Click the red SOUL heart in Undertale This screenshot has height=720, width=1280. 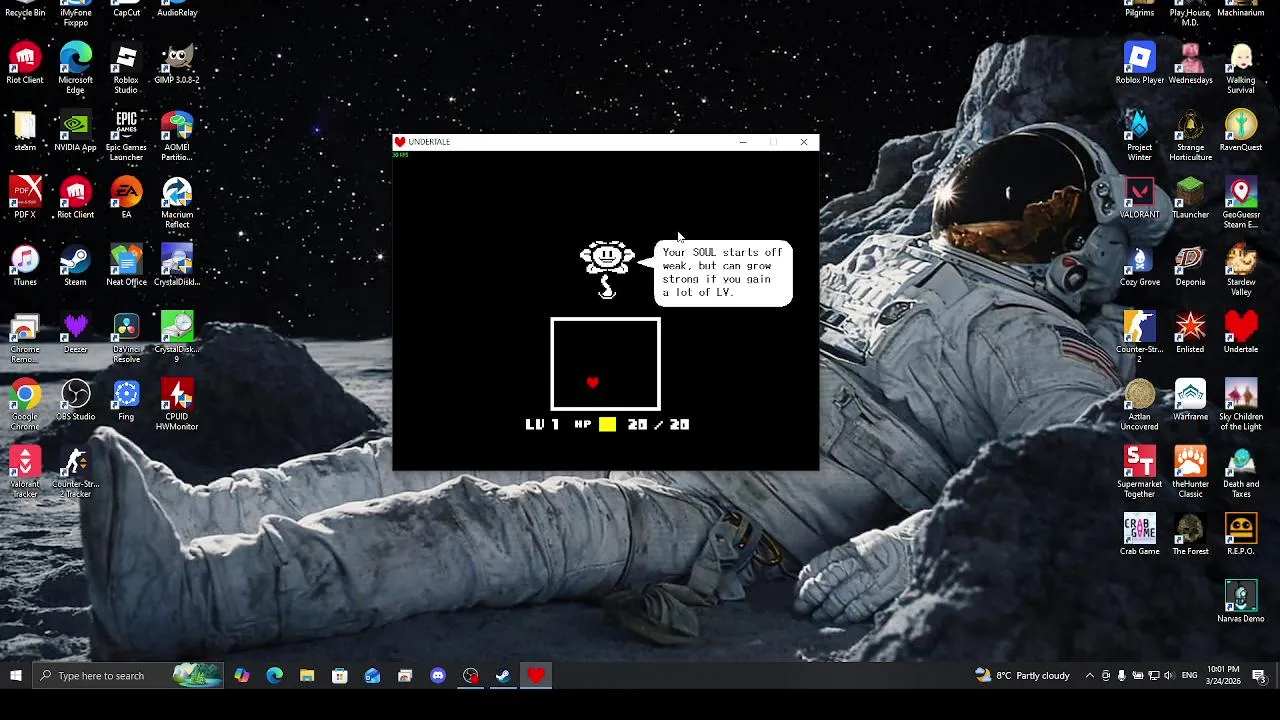[x=593, y=382]
